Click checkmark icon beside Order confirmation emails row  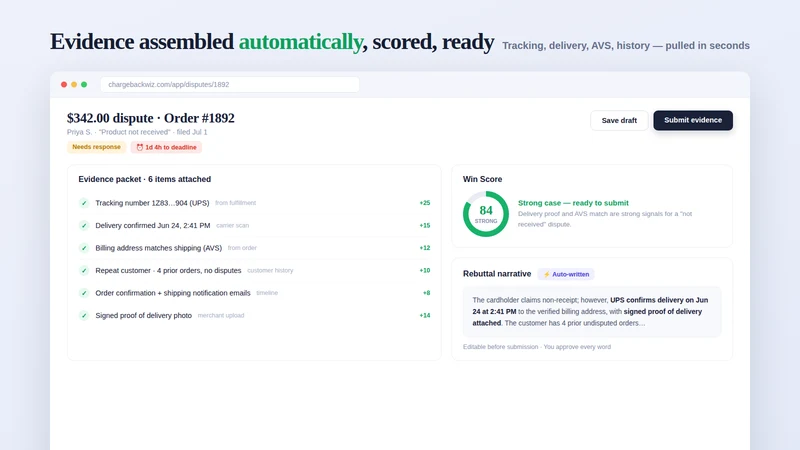pyautogui.click(x=84, y=293)
